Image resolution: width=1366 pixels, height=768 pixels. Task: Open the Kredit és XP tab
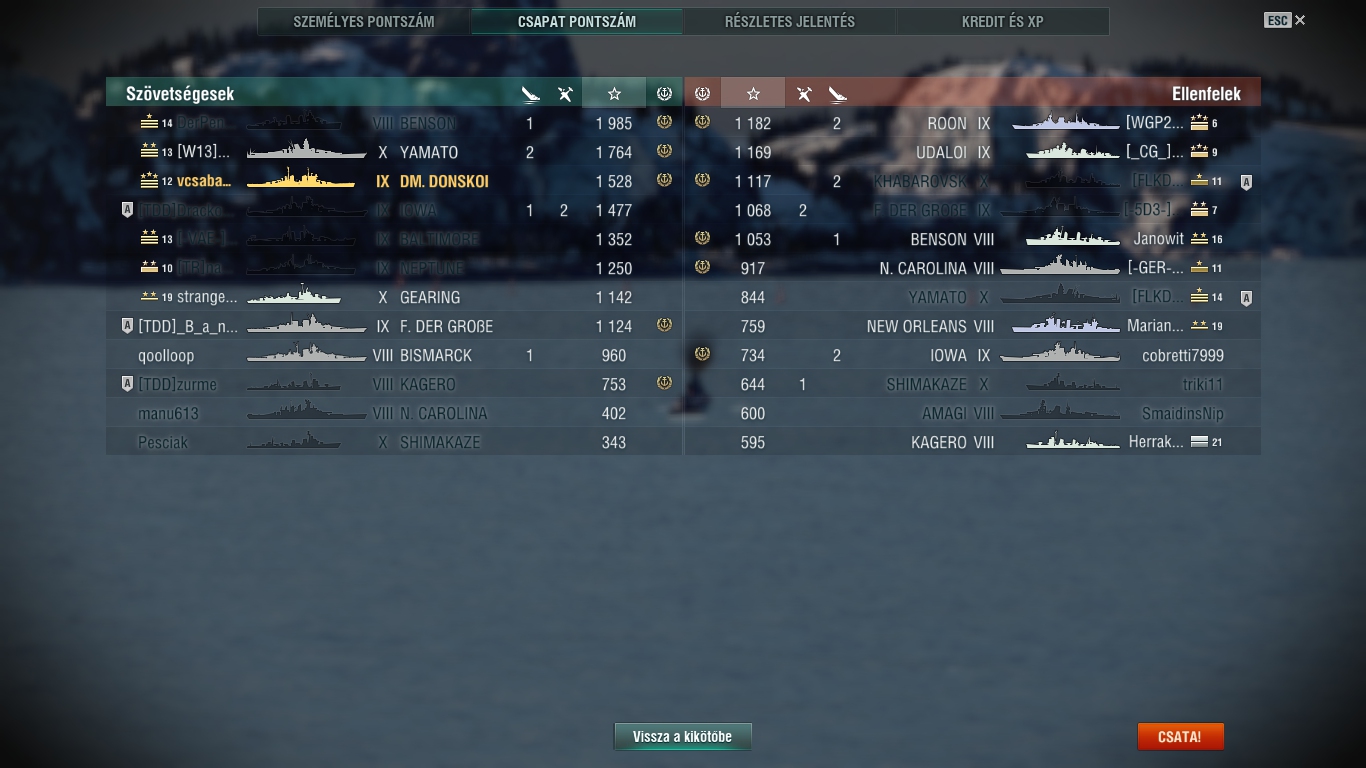tap(1003, 21)
